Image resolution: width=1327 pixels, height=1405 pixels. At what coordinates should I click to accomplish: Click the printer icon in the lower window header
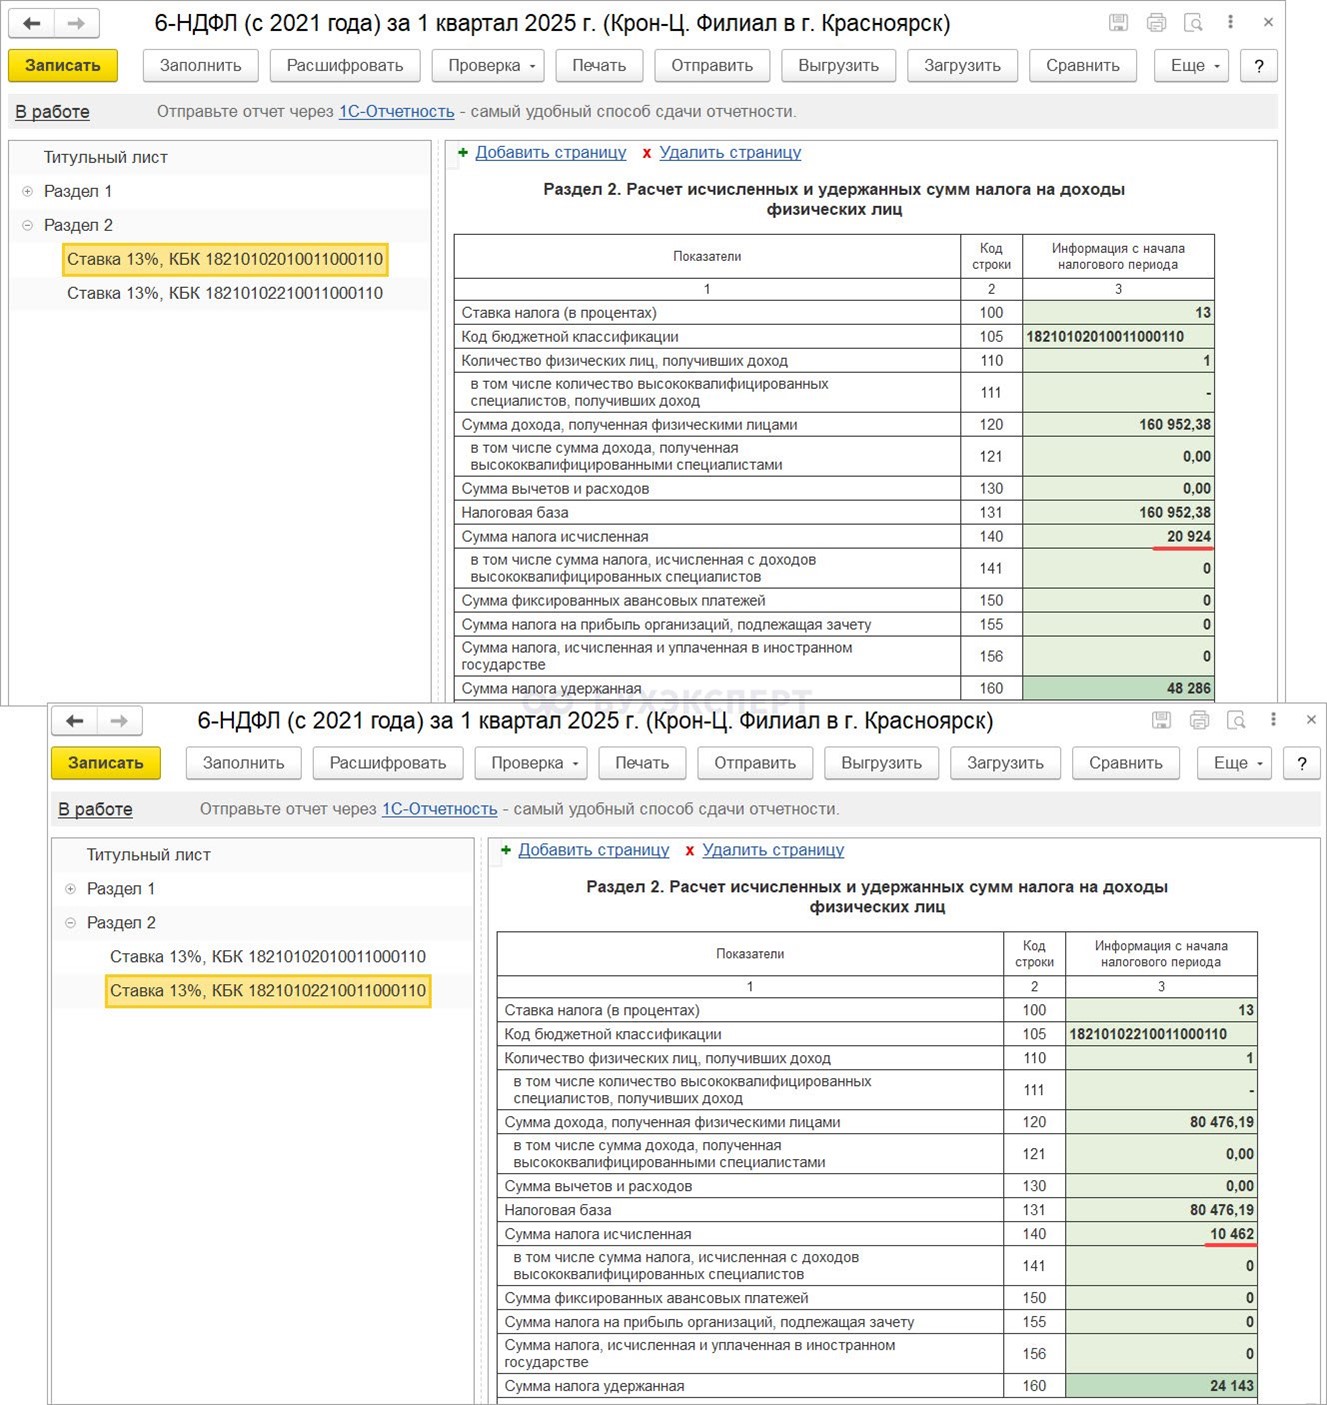1199,720
